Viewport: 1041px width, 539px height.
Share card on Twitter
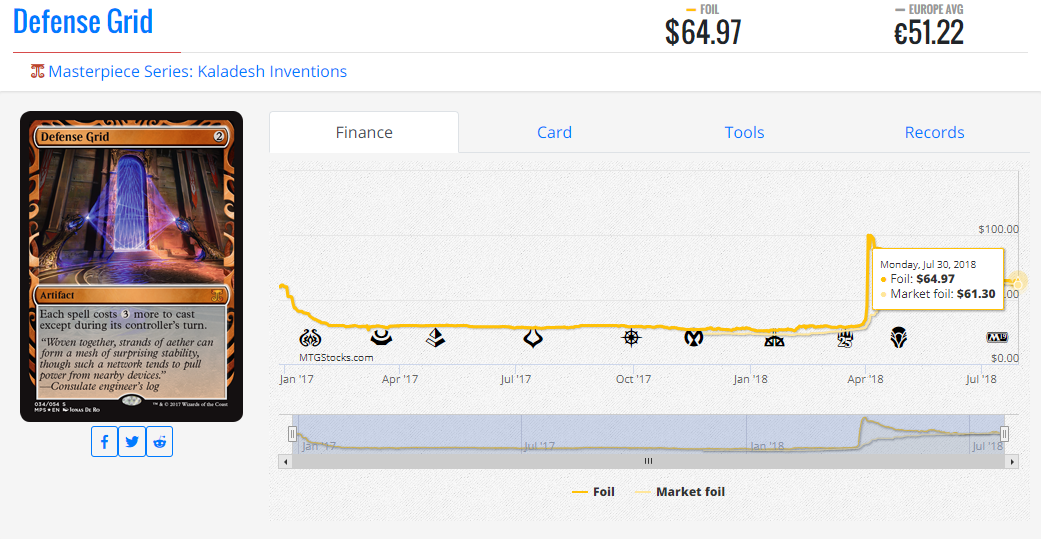coord(132,441)
